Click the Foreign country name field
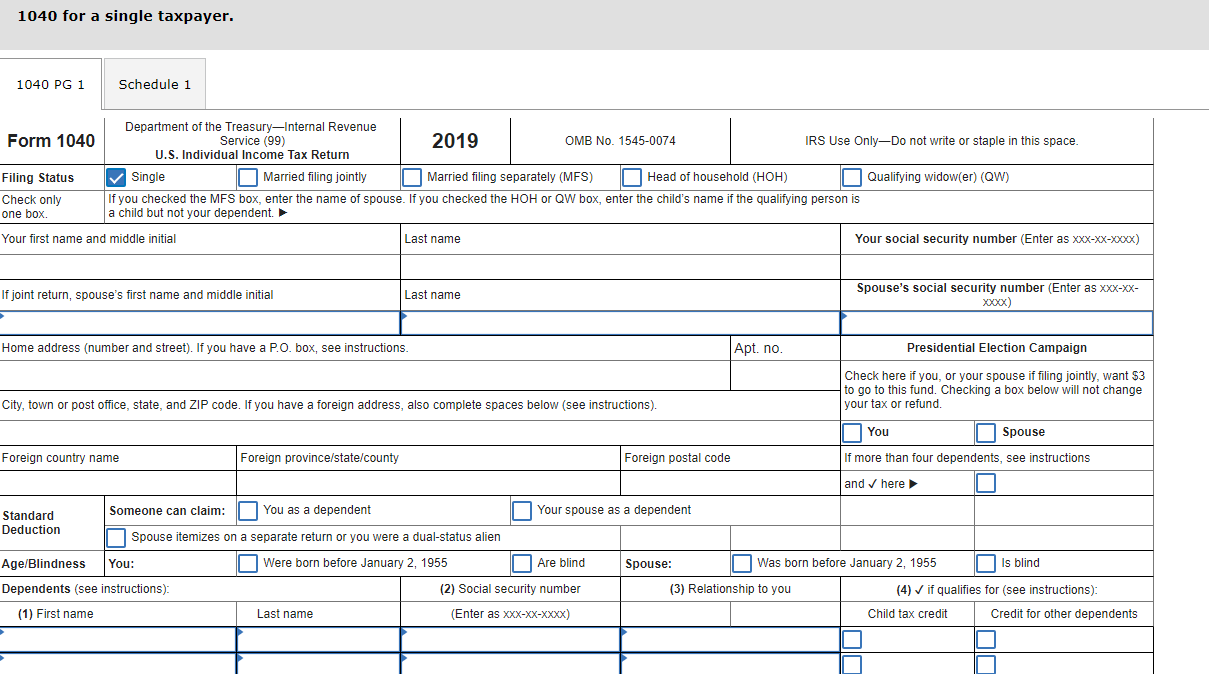This screenshot has width=1209, height=677. [x=118, y=483]
